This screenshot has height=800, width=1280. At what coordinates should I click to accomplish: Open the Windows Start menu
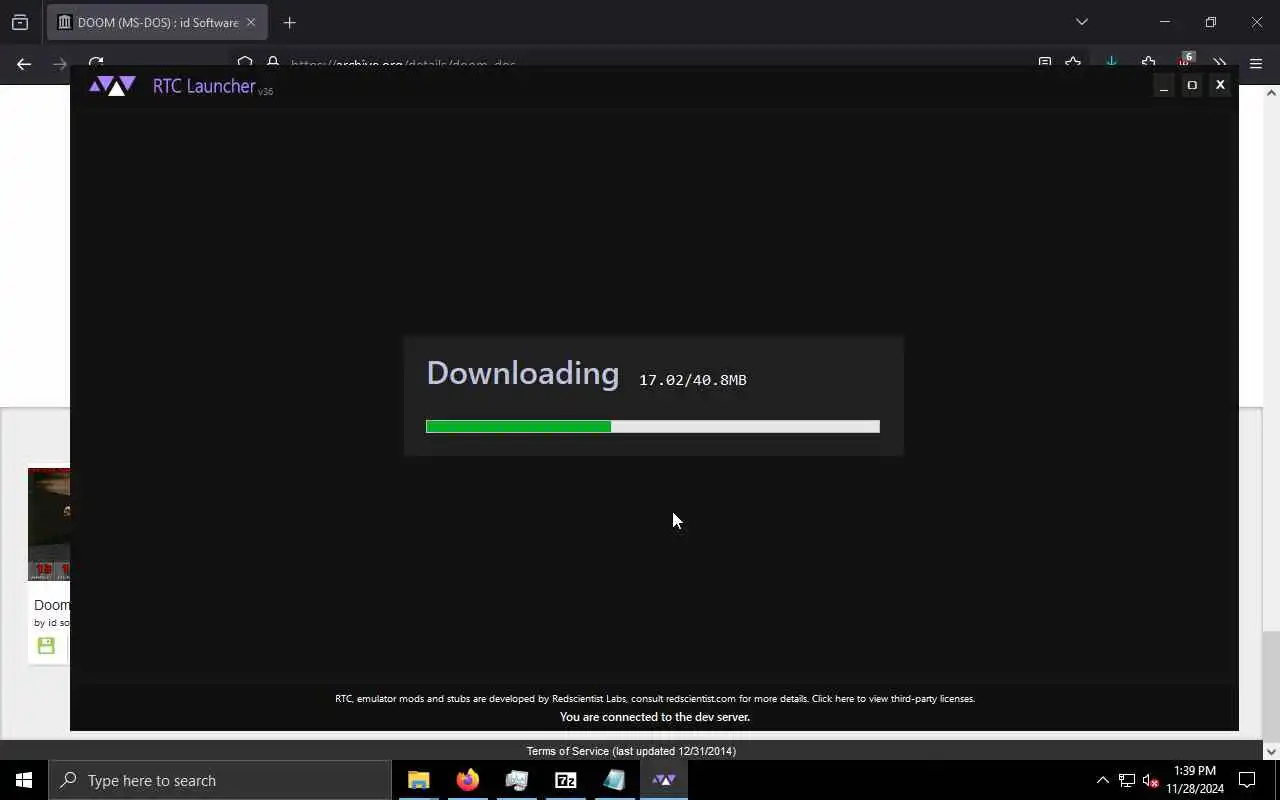[x=24, y=780]
